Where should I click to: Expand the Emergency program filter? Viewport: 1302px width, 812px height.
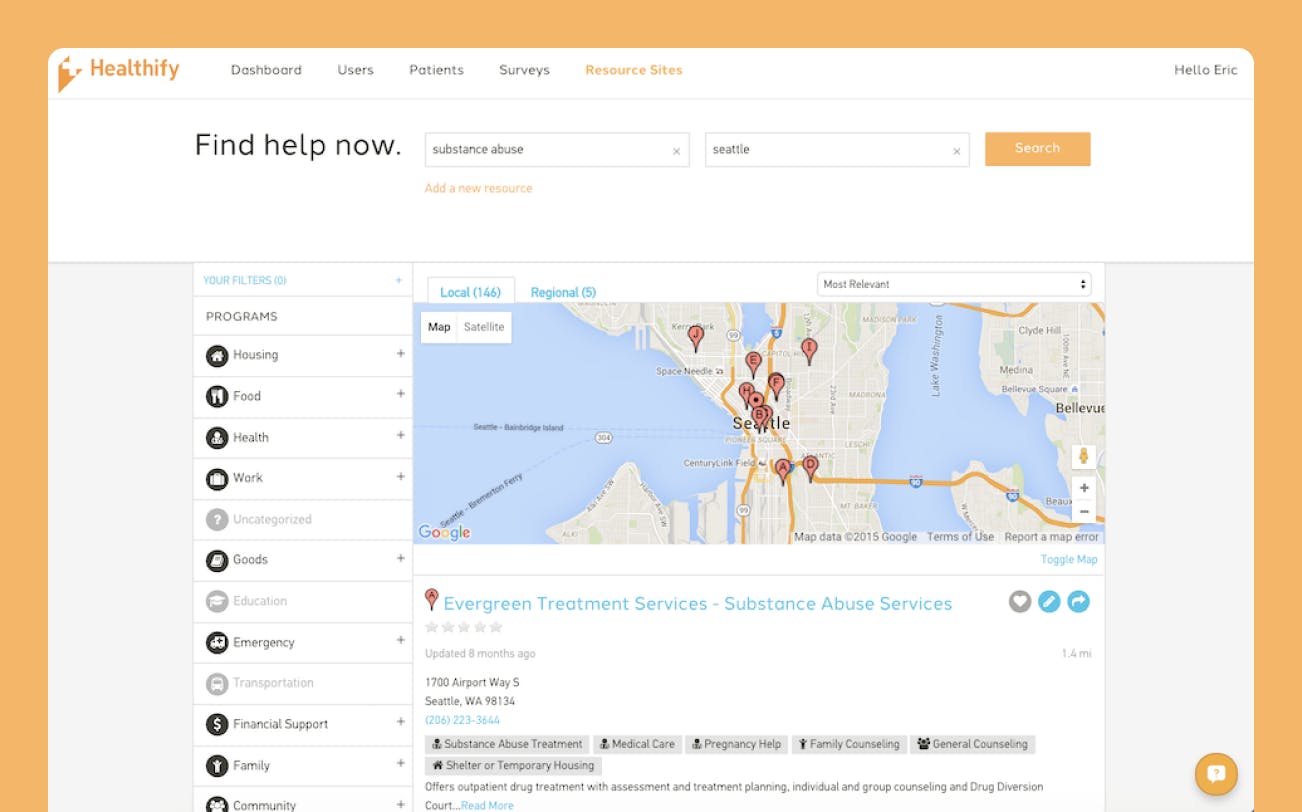coord(400,640)
